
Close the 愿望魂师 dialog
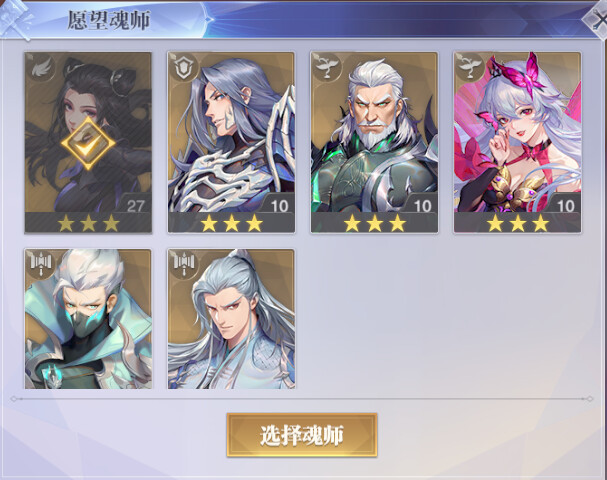[597, 22]
